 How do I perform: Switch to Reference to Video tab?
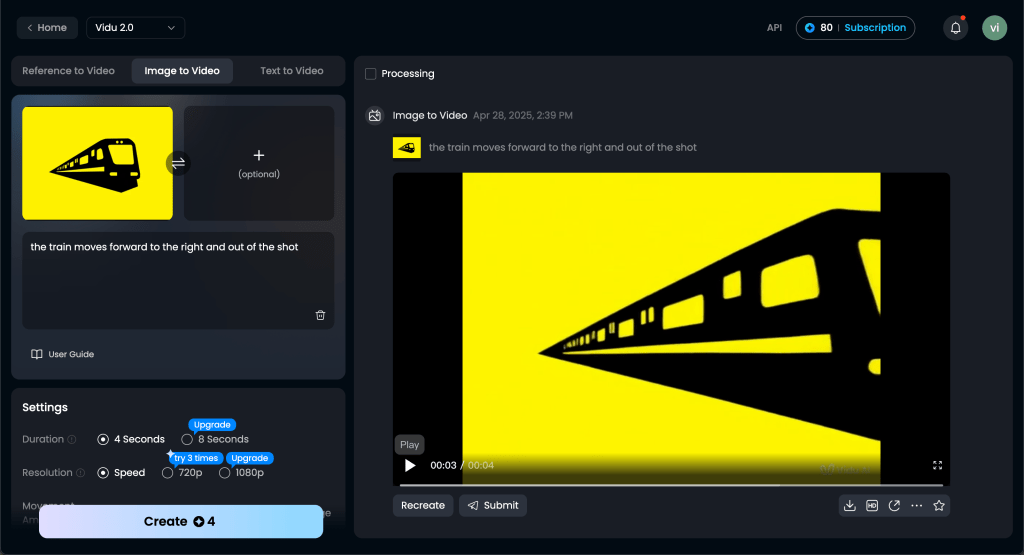click(x=69, y=71)
